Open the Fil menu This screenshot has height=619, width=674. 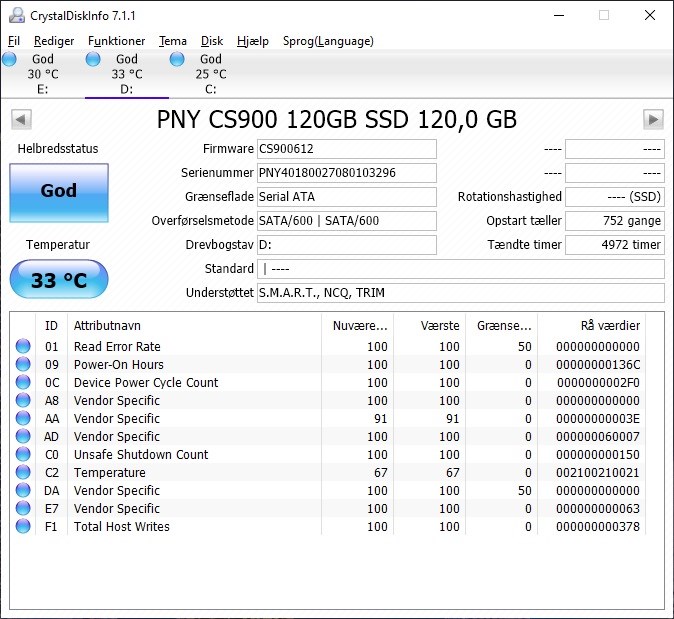click(14, 41)
